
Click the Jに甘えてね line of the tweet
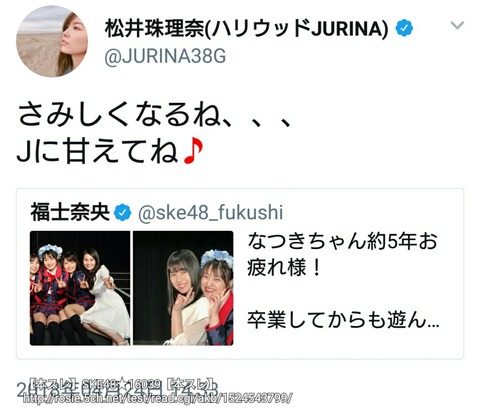(x=110, y=152)
